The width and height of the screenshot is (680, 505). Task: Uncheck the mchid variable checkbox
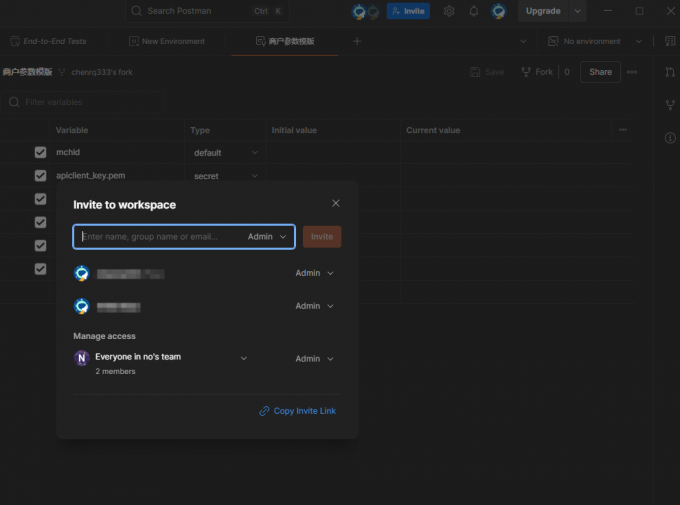(40, 152)
